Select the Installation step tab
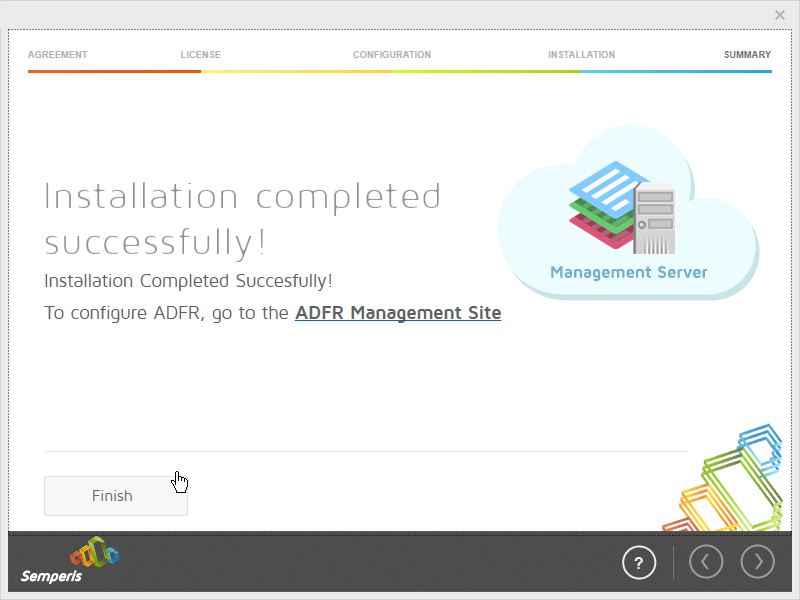This screenshot has height=600, width=800. pyautogui.click(x=582, y=55)
